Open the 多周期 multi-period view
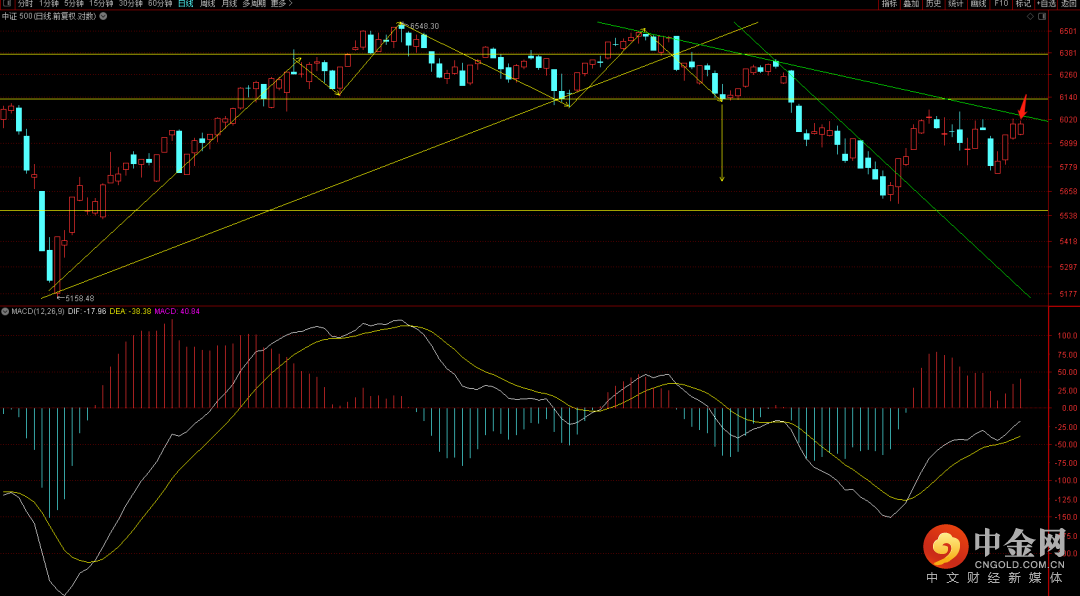 tap(254, 3)
